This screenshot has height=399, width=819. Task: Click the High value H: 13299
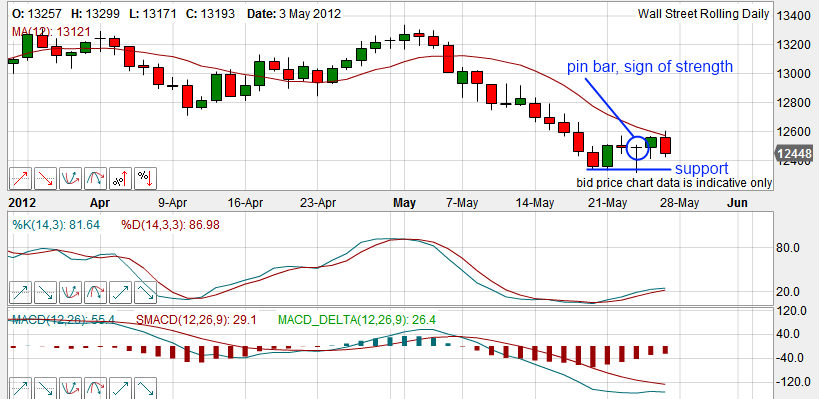pyautogui.click(x=98, y=14)
